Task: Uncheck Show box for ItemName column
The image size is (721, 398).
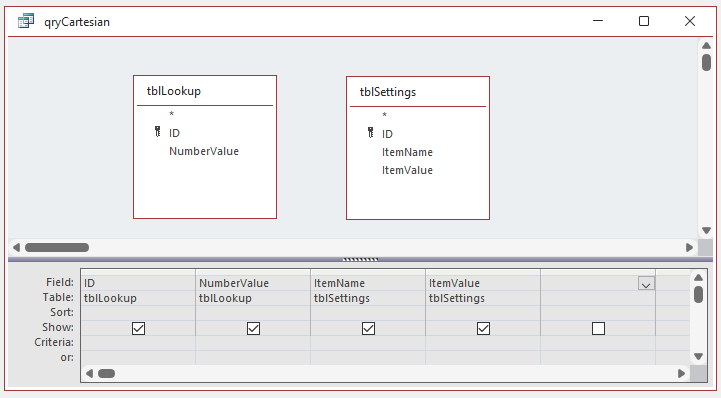Action: click(368, 328)
